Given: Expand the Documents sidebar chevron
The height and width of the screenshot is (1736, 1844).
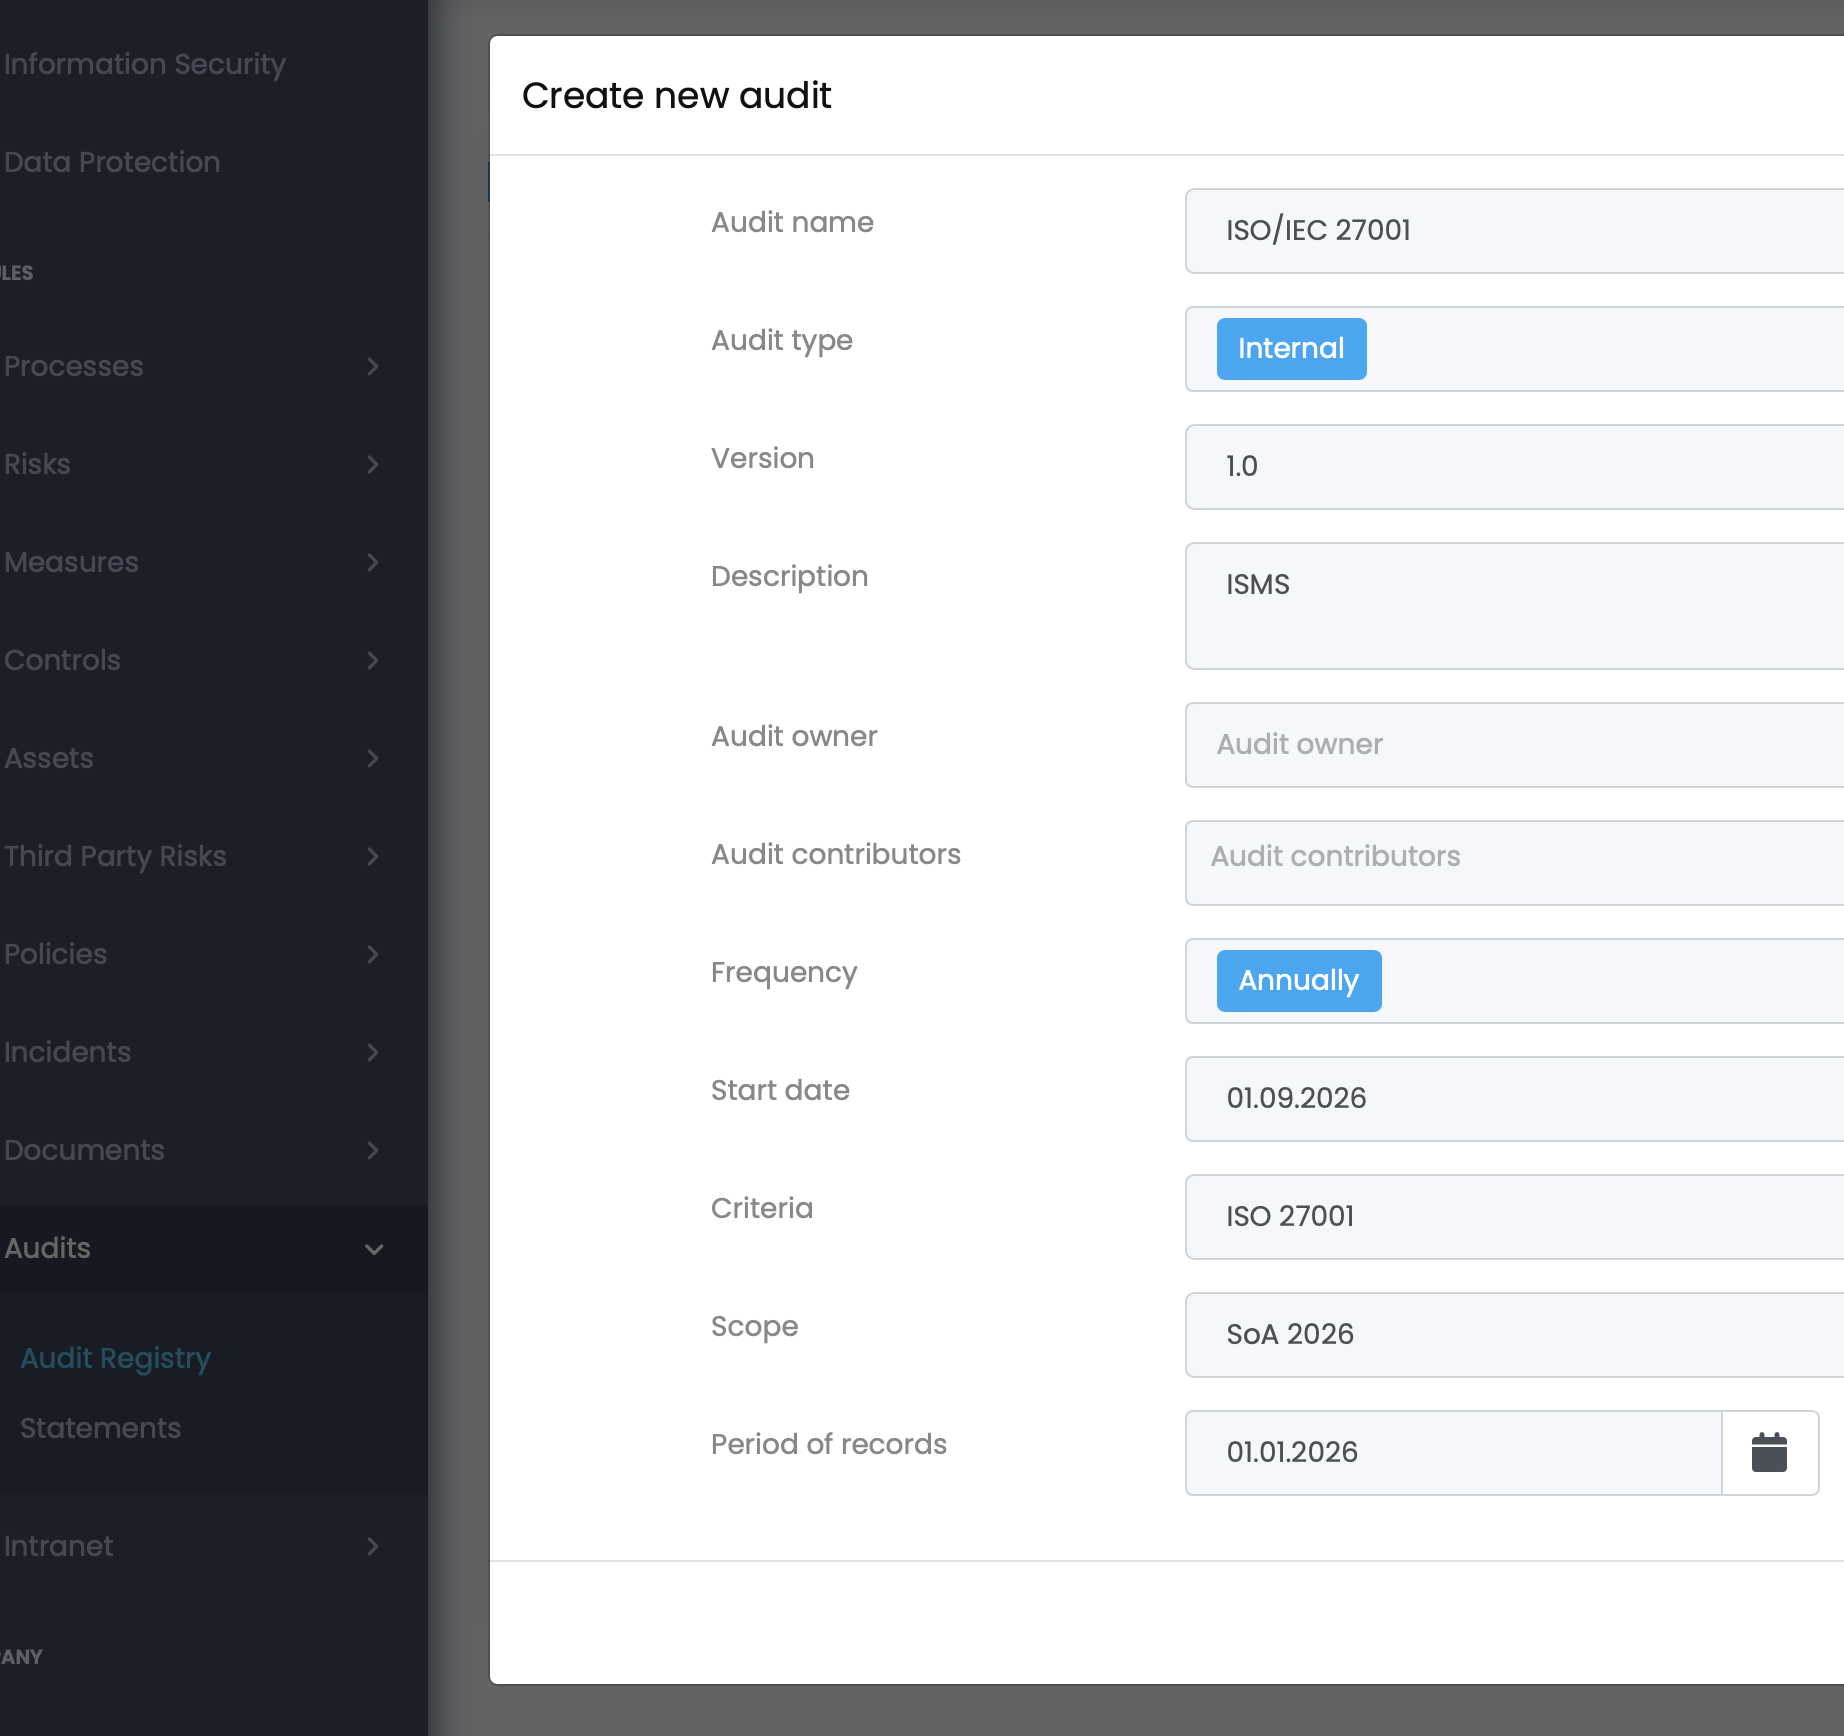Looking at the screenshot, I should tap(373, 1150).
